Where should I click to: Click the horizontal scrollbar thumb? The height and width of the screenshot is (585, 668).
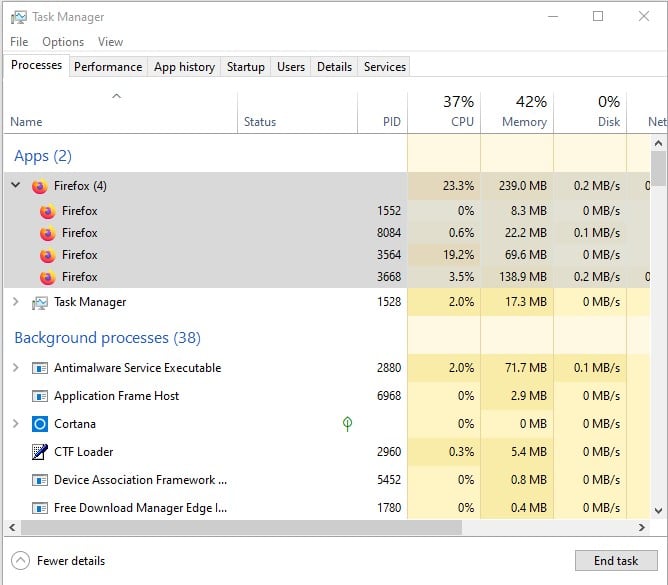point(241,527)
